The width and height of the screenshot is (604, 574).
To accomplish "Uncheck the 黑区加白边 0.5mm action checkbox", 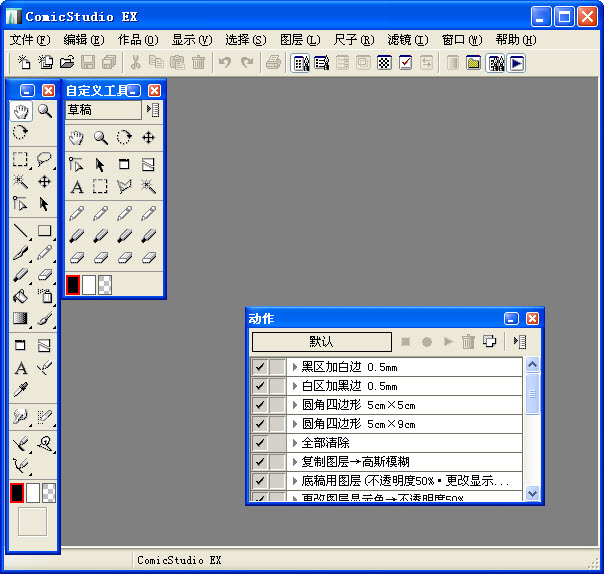I will [x=260, y=367].
